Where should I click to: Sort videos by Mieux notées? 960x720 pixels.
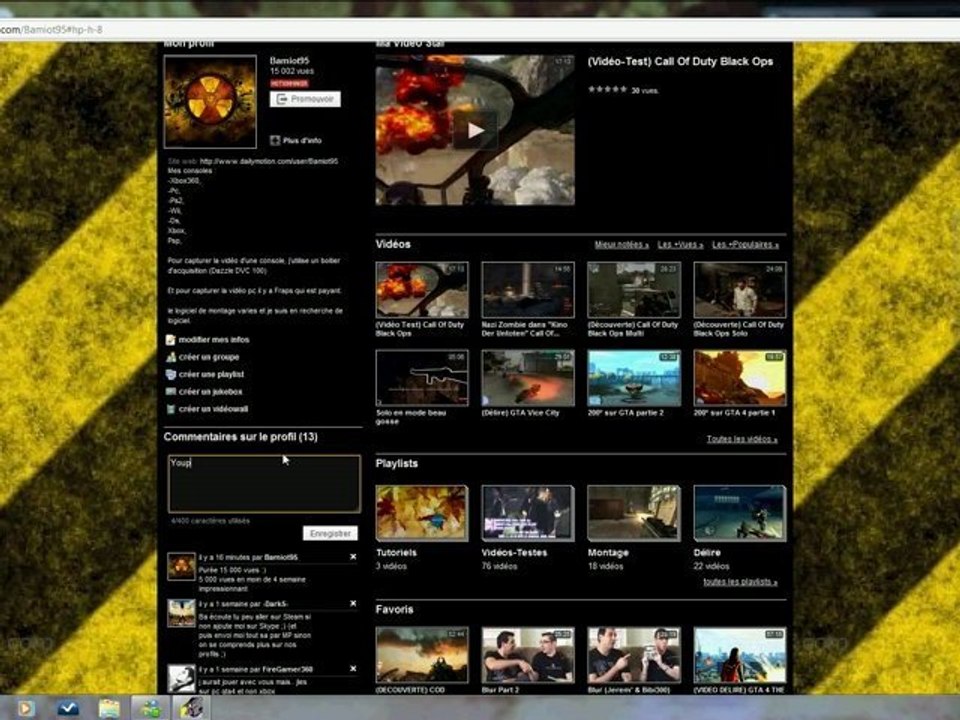(x=621, y=245)
